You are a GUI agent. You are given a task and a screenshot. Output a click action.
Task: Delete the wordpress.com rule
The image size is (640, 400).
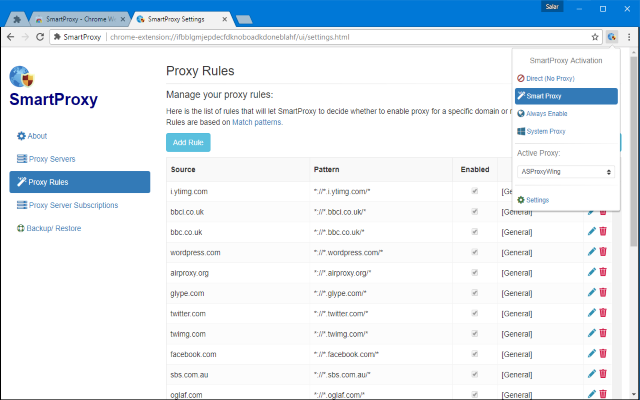coord(603,252)
